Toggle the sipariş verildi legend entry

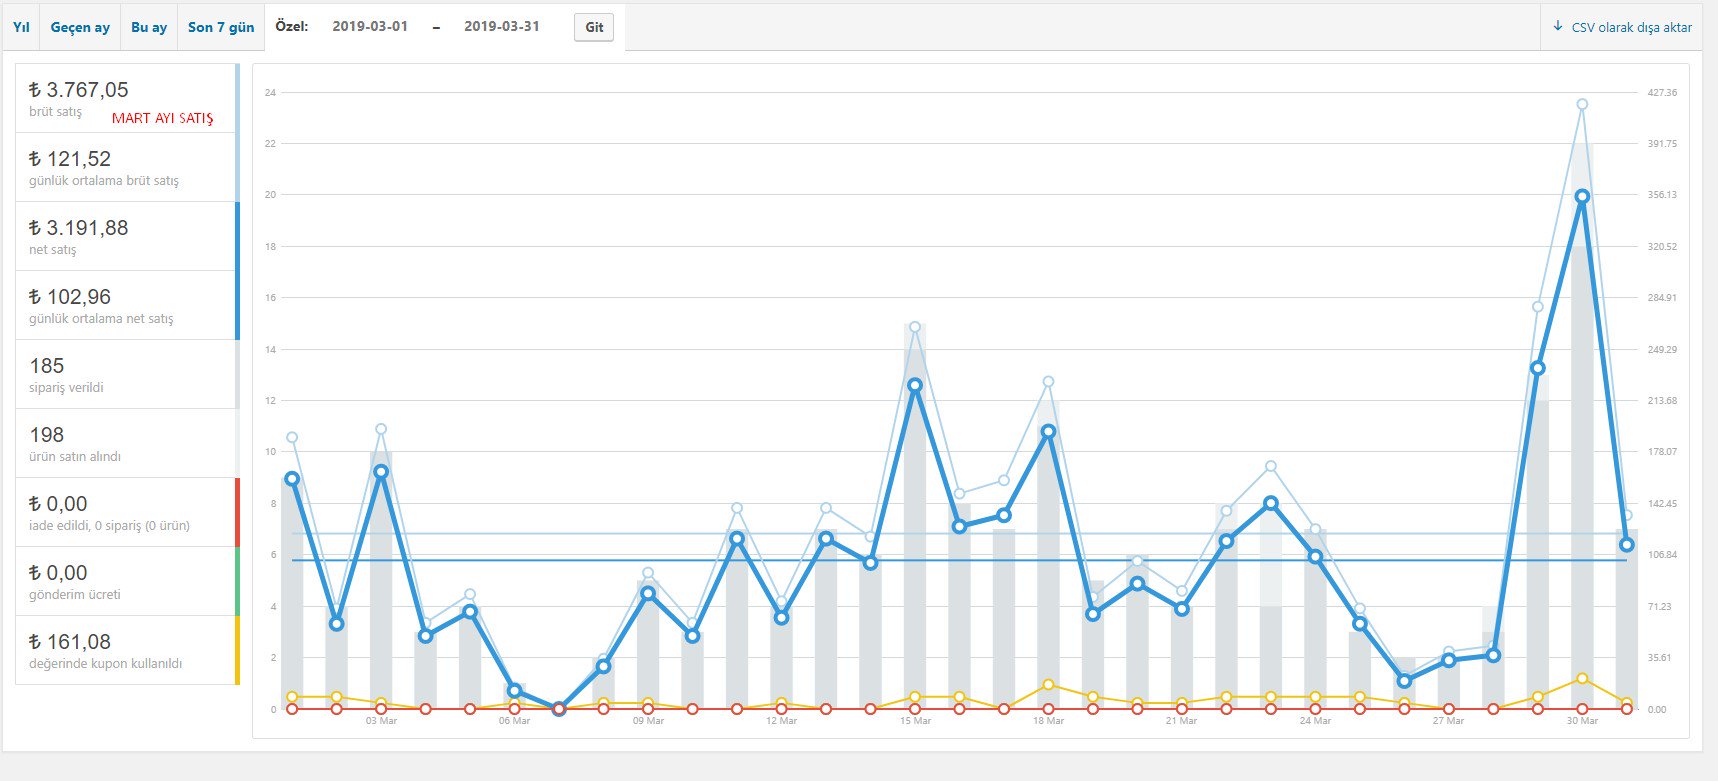(127, 374)
